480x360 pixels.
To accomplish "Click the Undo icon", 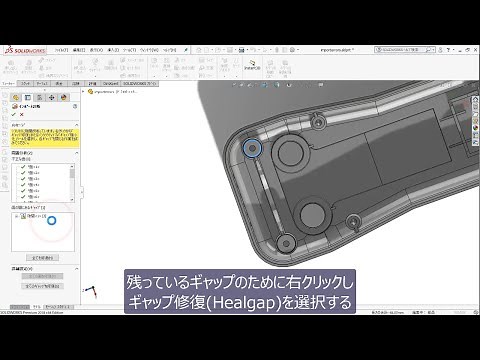I will pyautogui.click(x=253, y=50).
